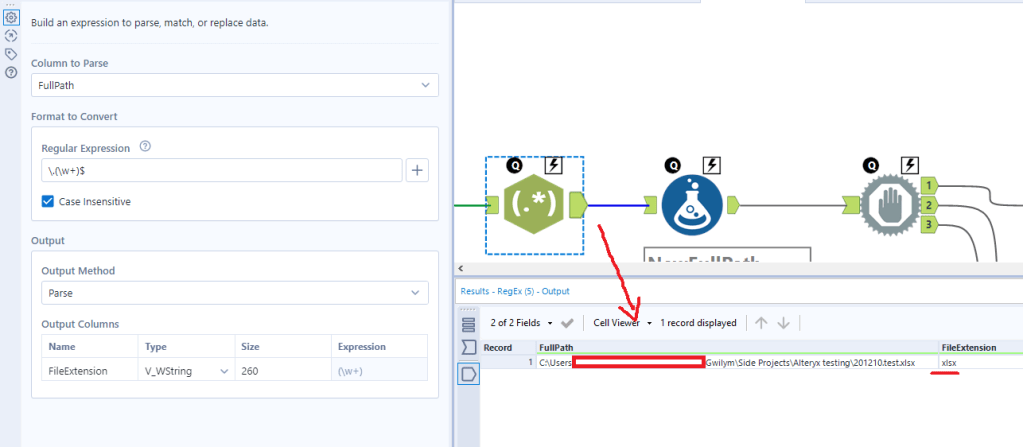This screenshot has width=1023, height=447.
Task: Uncheck the Case Insensitive checkbox
Action: 48,201
